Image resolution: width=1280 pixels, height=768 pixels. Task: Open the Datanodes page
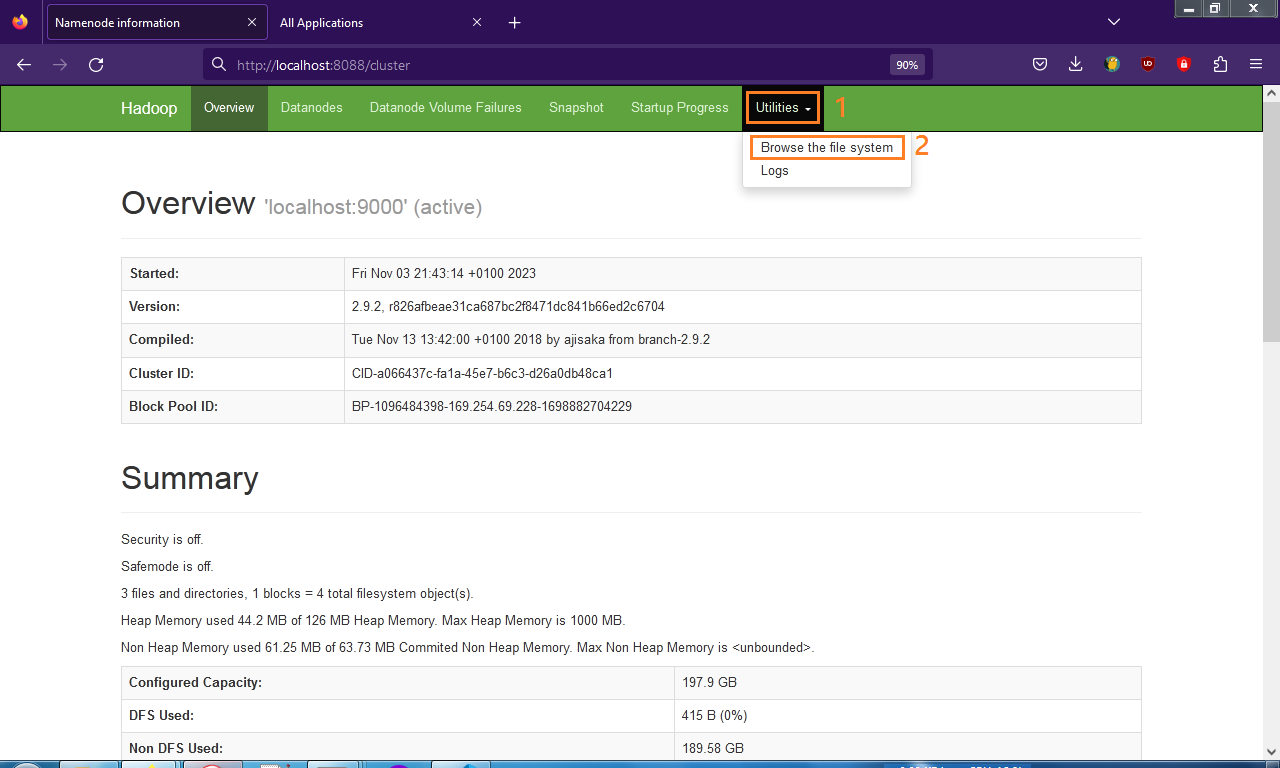pos(312,108)
